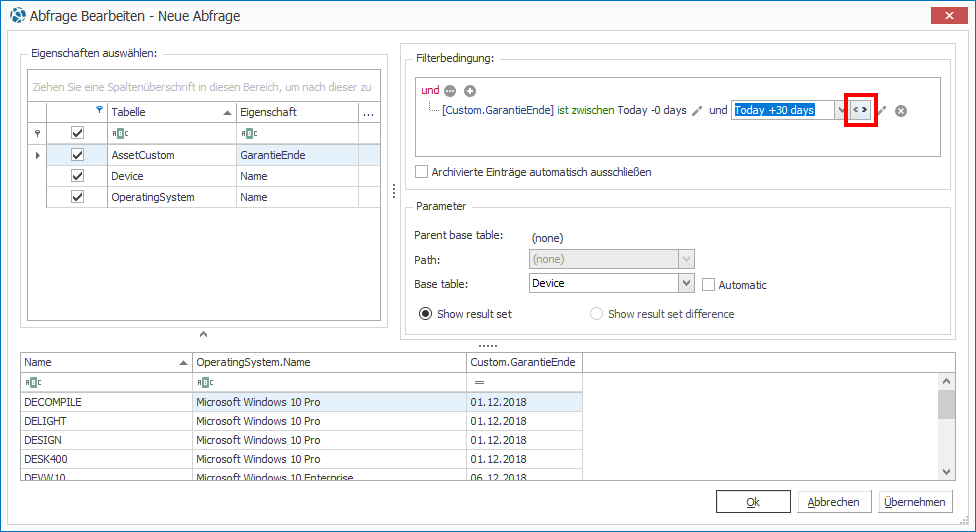
Task: Check the Automatic checkbox
Action: pos(708,284)
